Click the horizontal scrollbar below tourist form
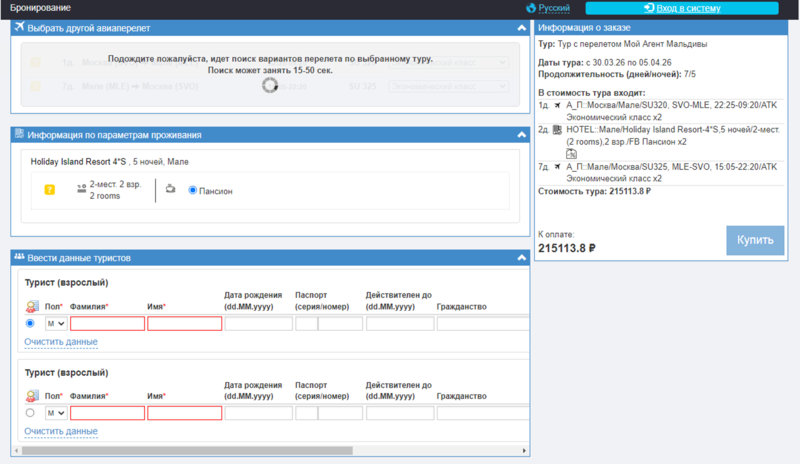Viewport: 800px width, 464px height. 190,450
